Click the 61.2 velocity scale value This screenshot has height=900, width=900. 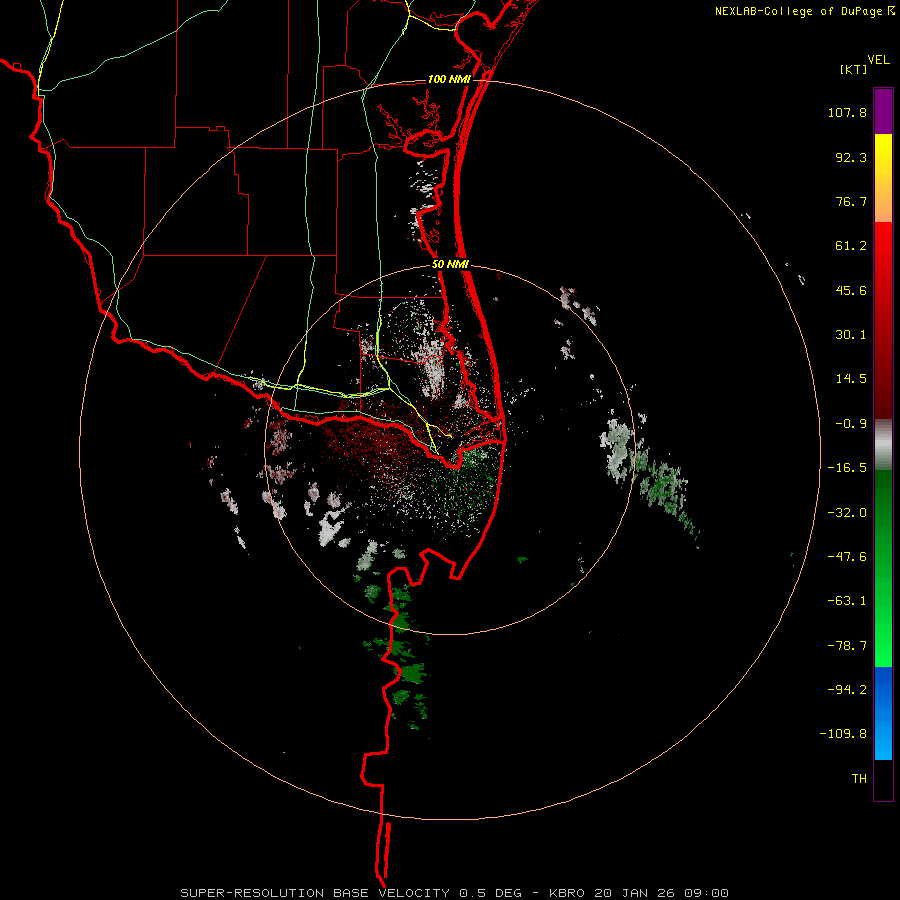click(x=851, y=246)
